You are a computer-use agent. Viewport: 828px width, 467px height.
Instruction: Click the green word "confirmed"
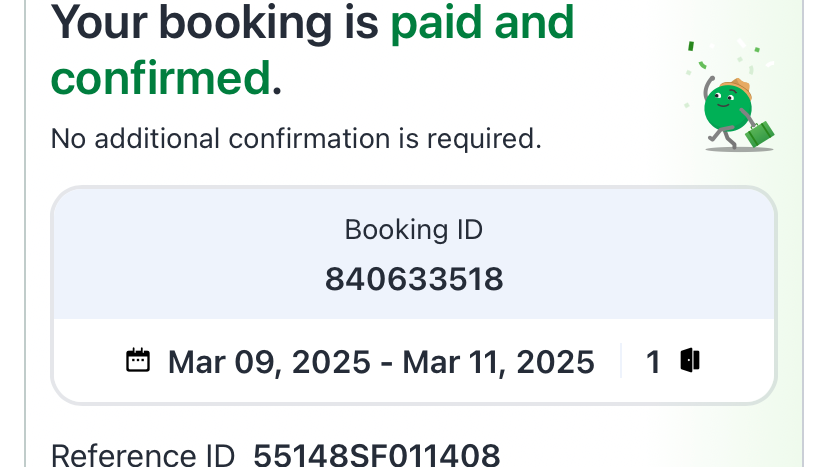click(161, 77)
